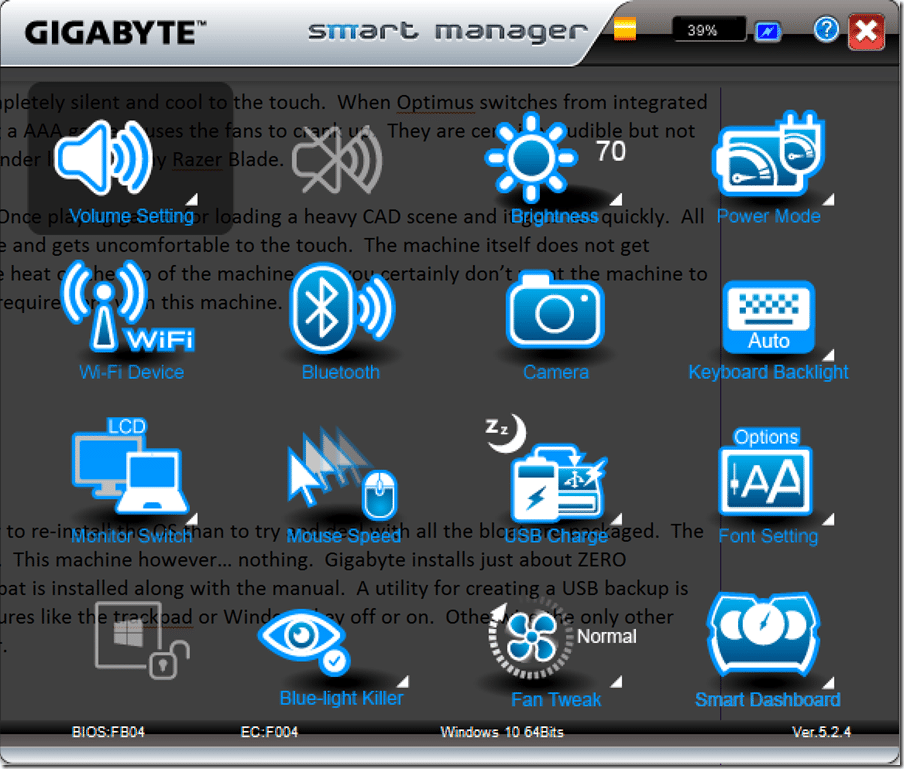904x769 pixels.
Task: Click the Brightness sun icon
Action: pos(531,157)
